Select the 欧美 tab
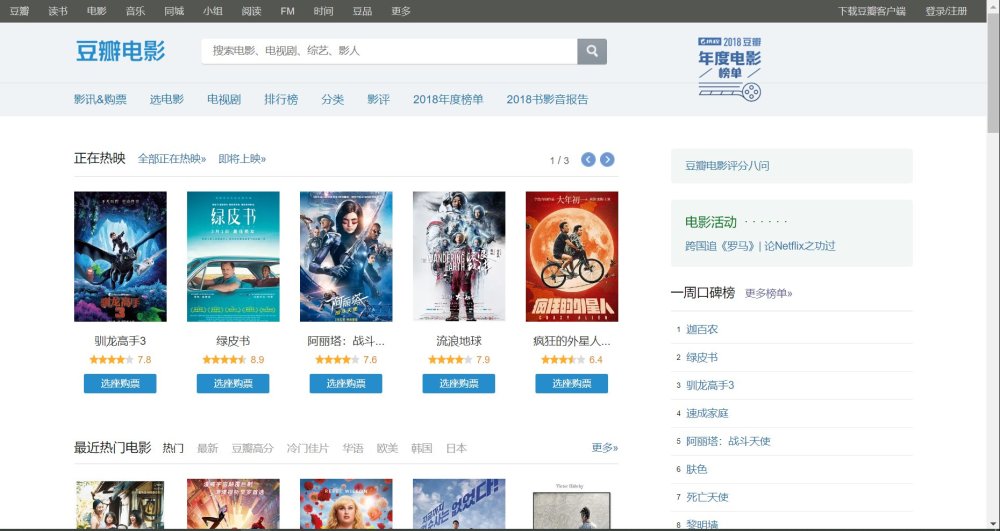 [x=387, y=448]
